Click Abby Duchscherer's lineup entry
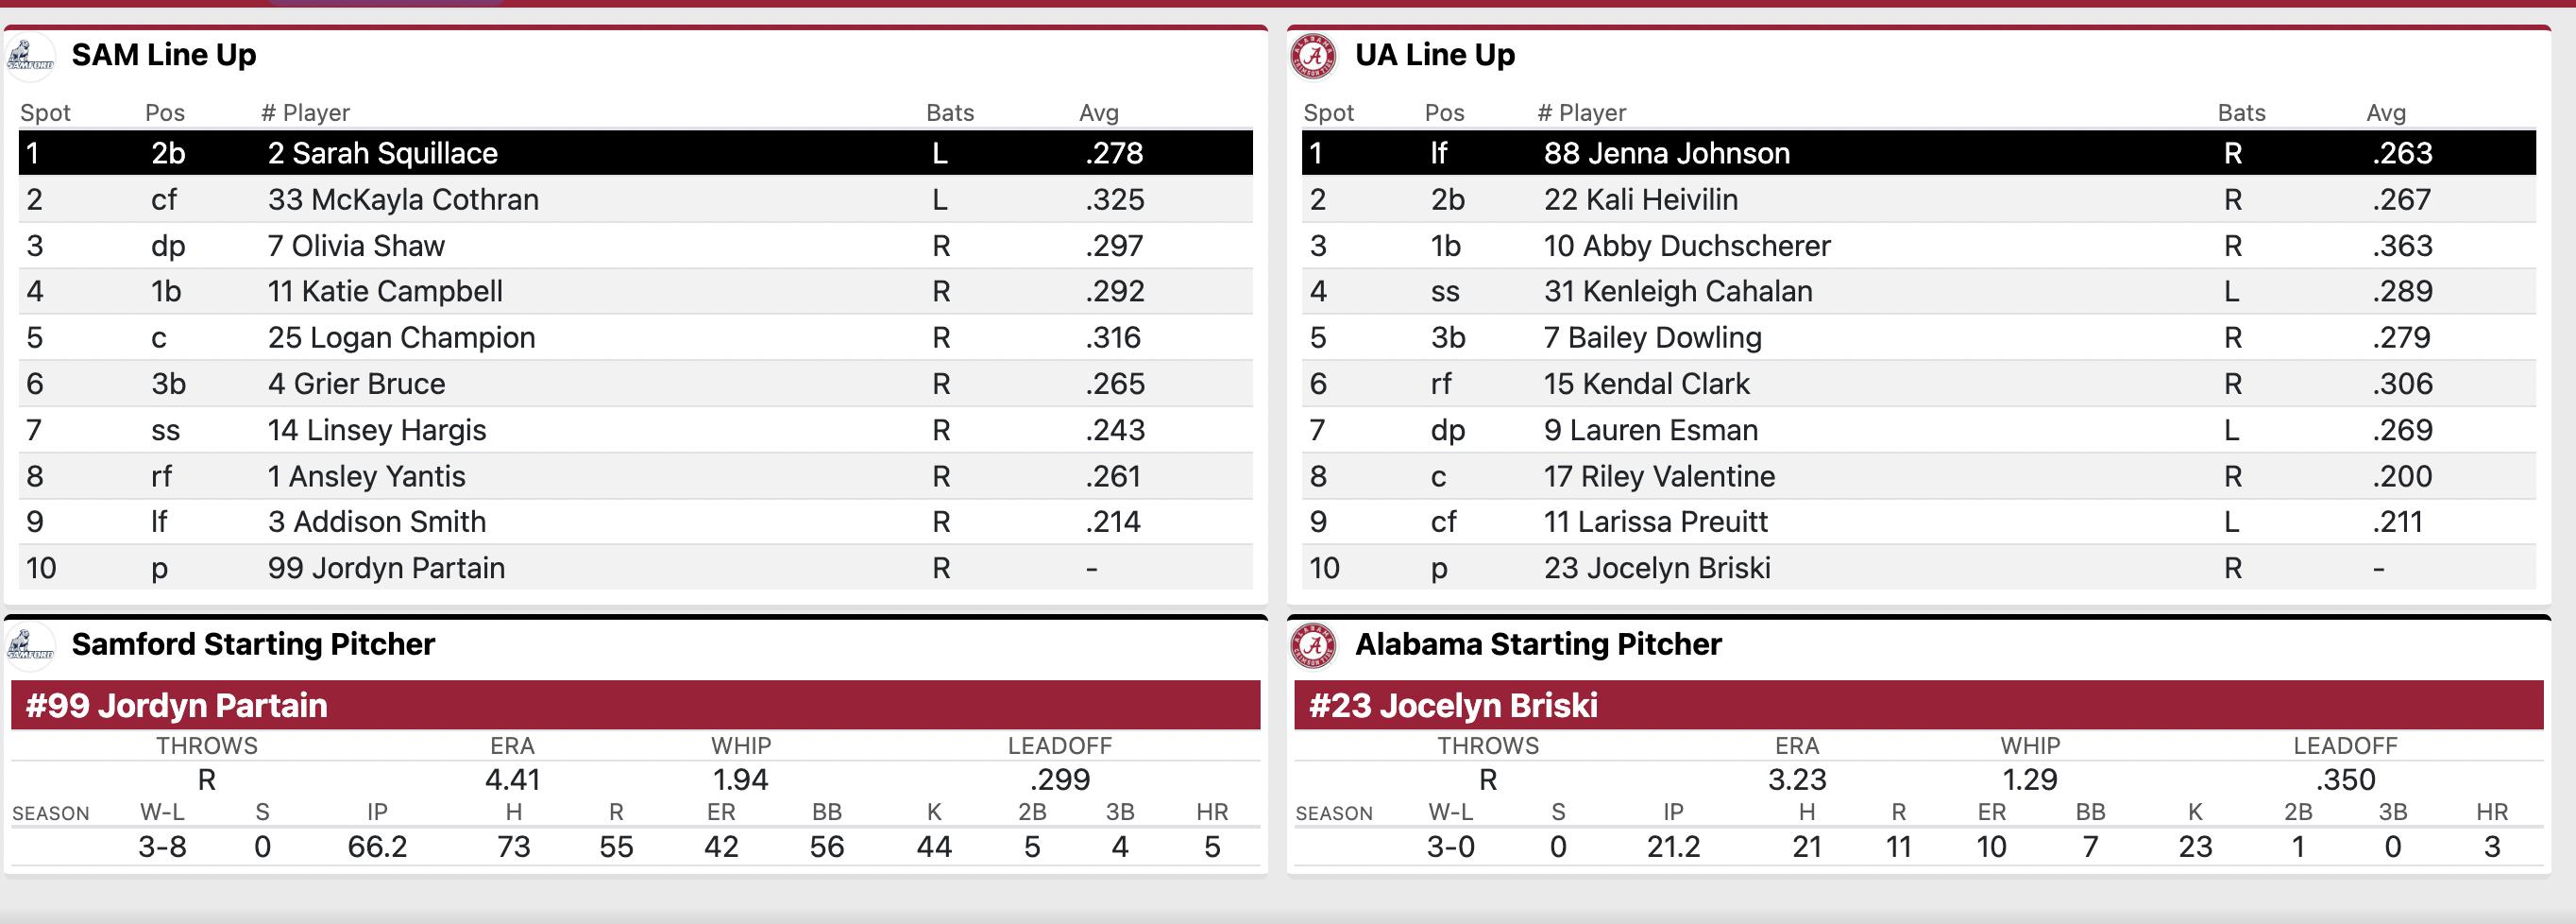This screenshot has height=924, width=2576. (x=1918, y=245)
